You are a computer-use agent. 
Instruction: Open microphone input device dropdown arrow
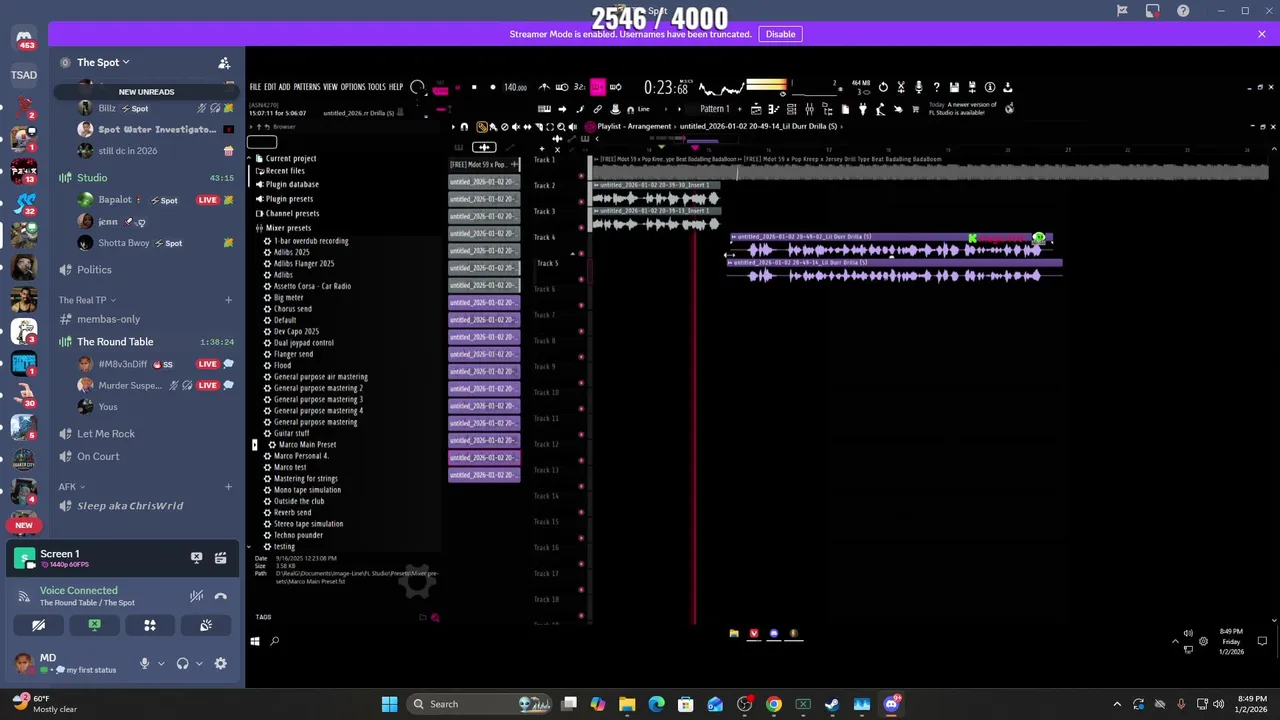point(161,663)
